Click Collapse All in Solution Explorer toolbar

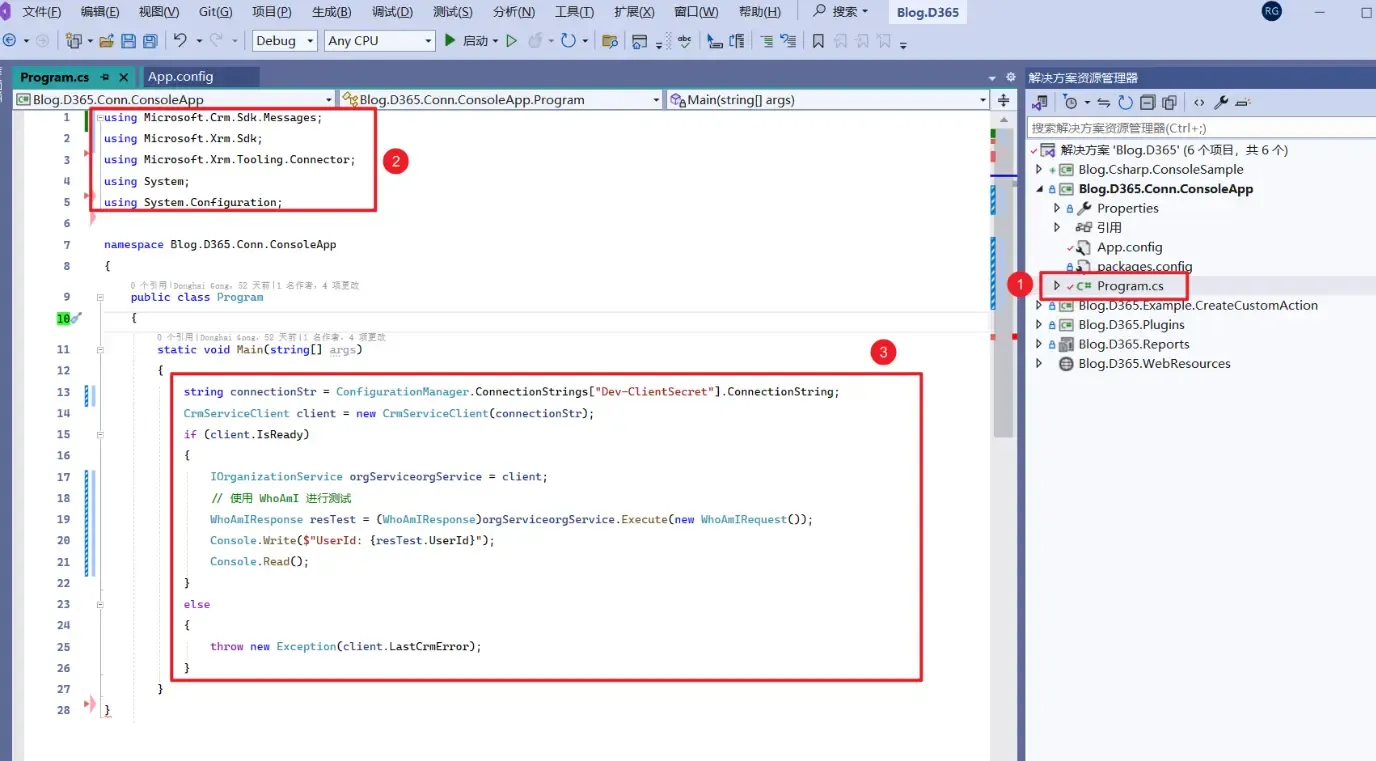pyautogui.click(x=1147, y=102)
